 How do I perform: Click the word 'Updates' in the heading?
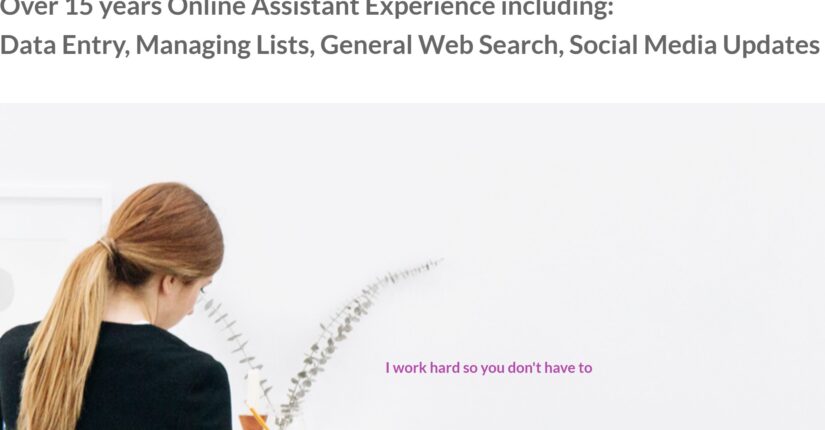pos(771,45)
